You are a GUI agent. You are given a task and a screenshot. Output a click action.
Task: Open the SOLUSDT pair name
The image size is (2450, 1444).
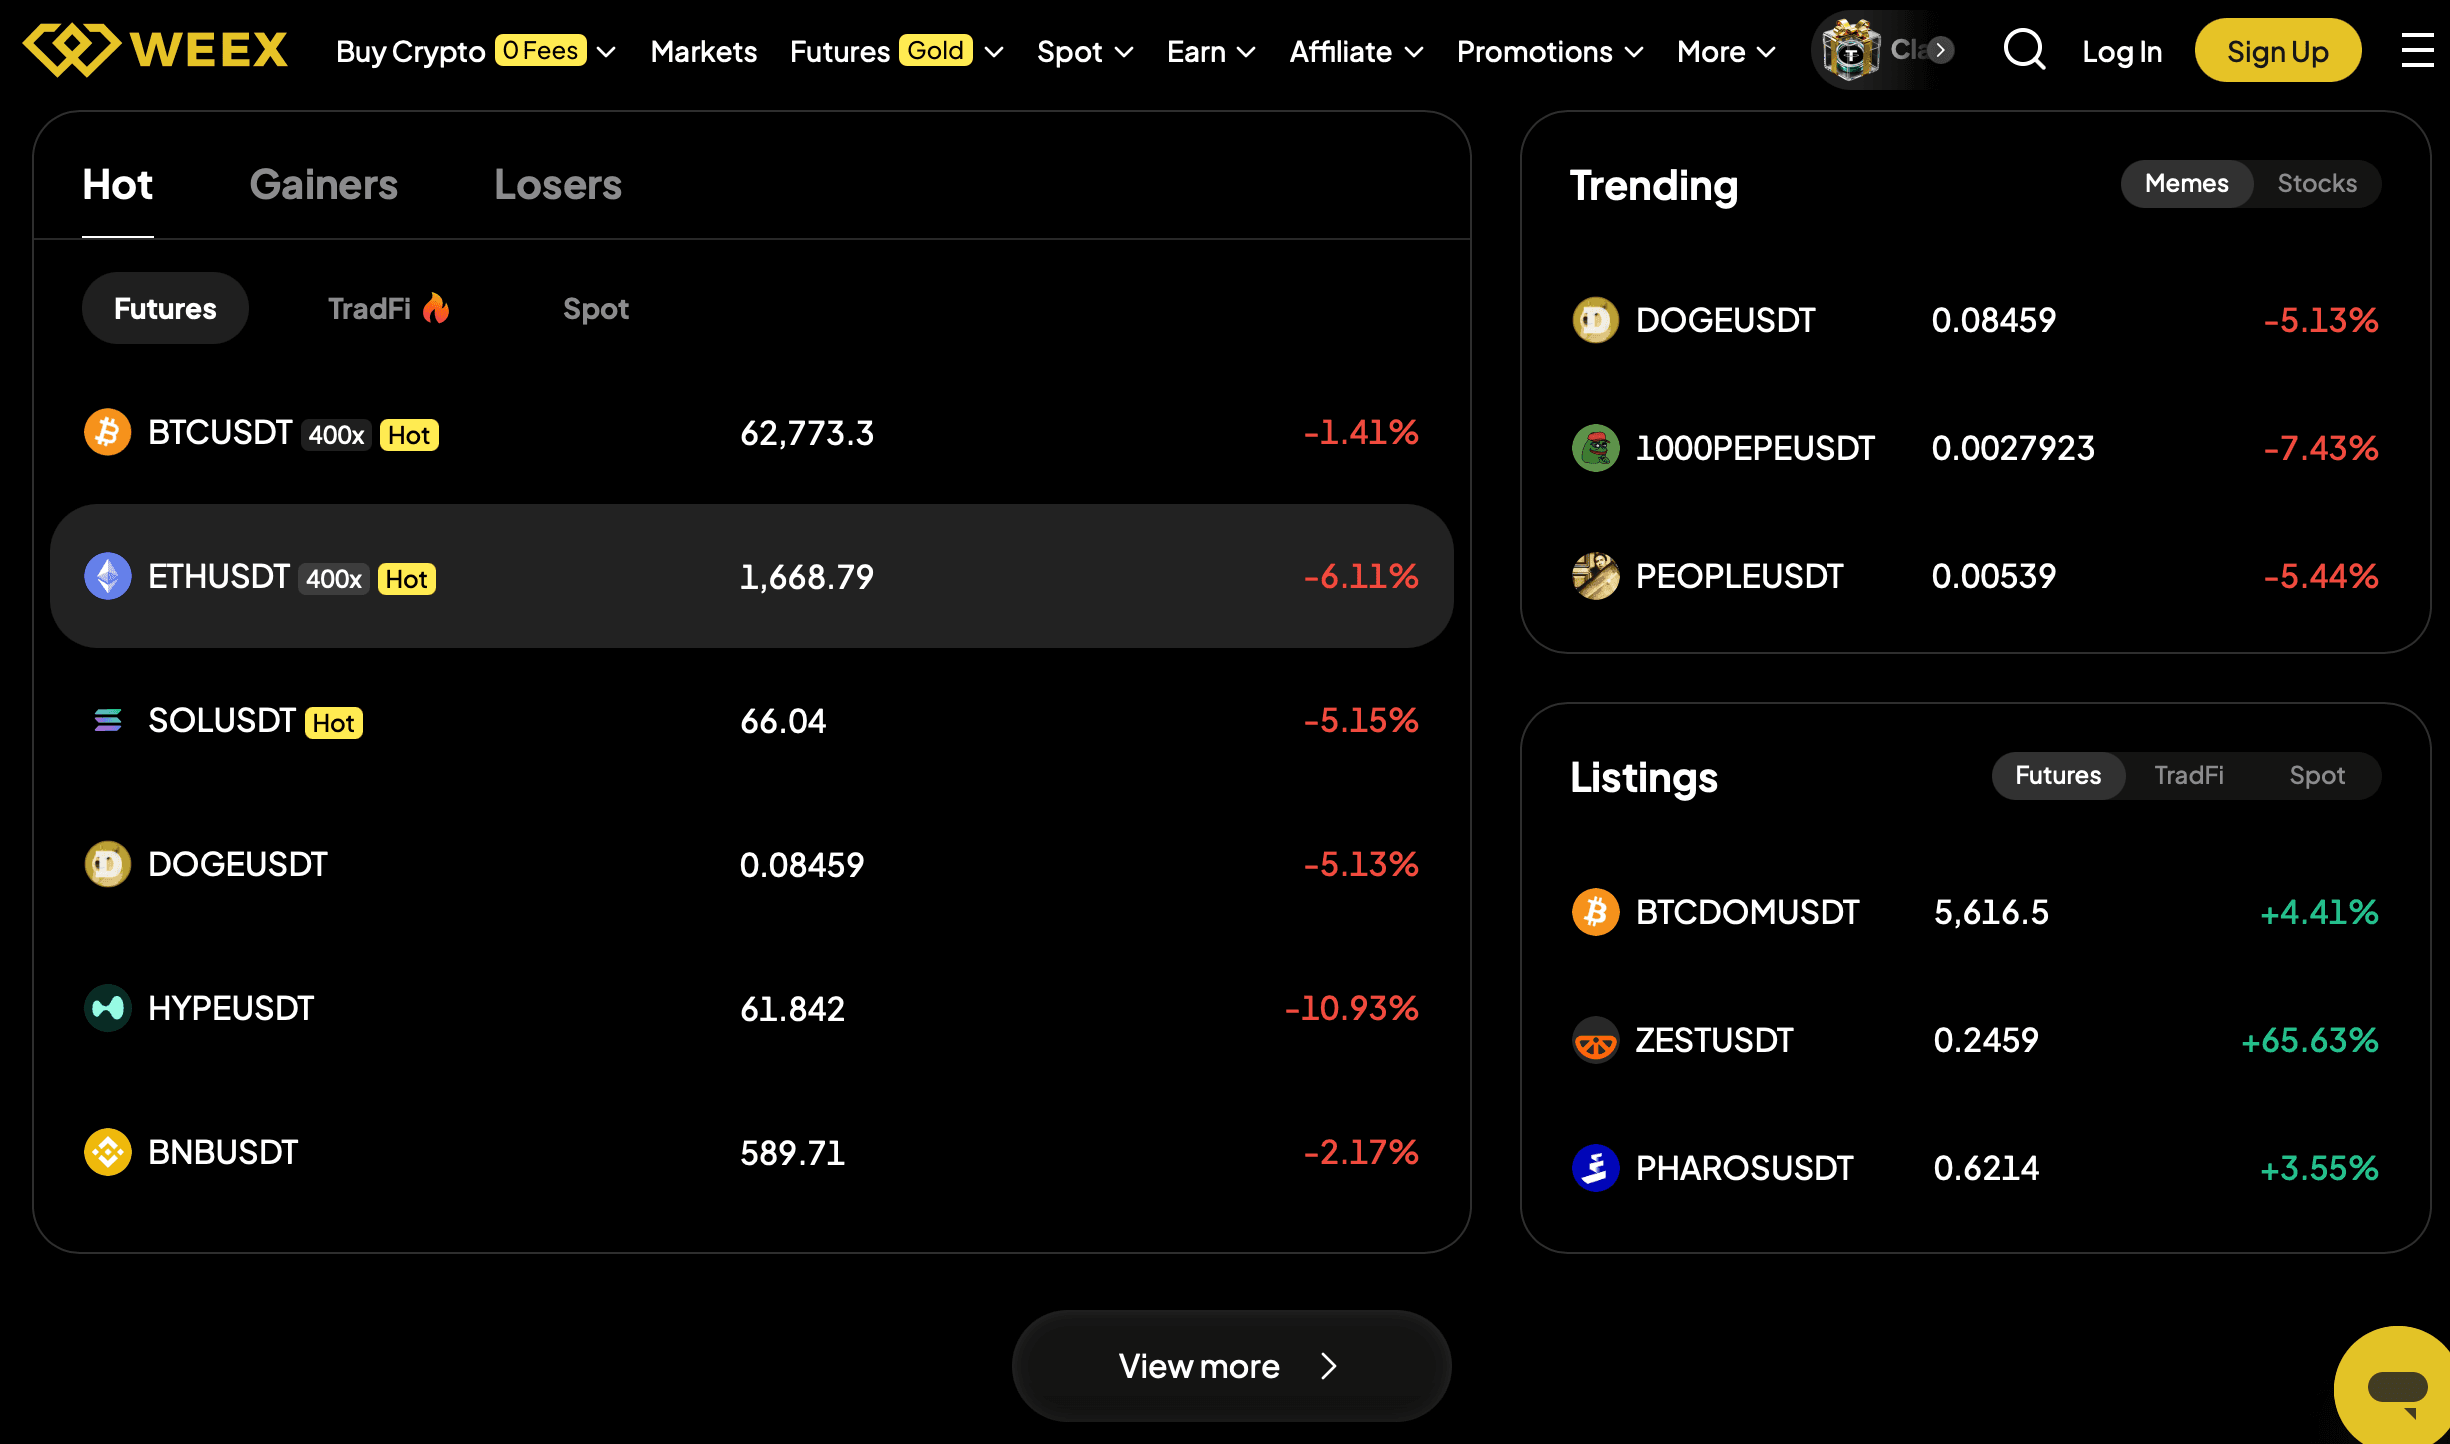pyautogui.click(x=221, y=720)
